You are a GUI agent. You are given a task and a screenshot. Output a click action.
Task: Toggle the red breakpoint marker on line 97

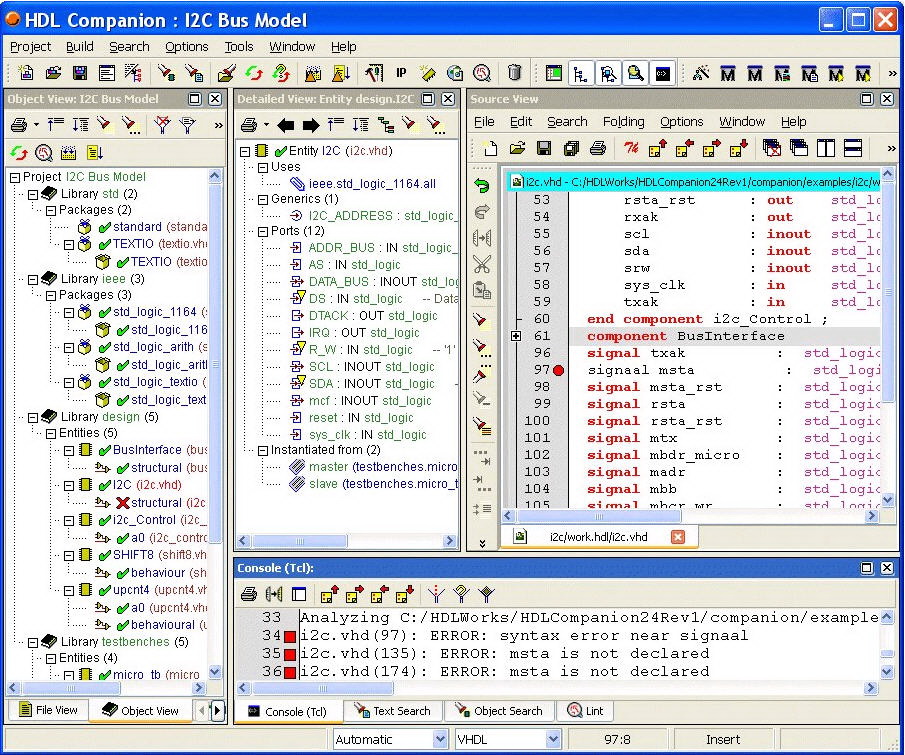pyautogui.click(x=558, y=370)
